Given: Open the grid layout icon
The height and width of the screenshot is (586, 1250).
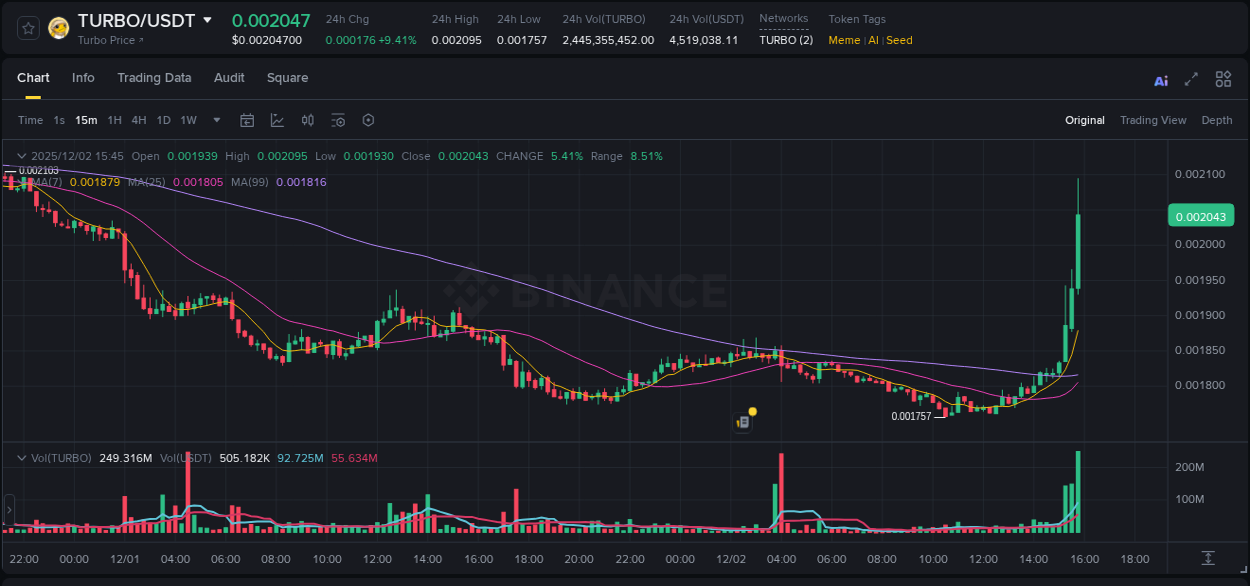Looking at the screenshot, I should (1223, 79).
